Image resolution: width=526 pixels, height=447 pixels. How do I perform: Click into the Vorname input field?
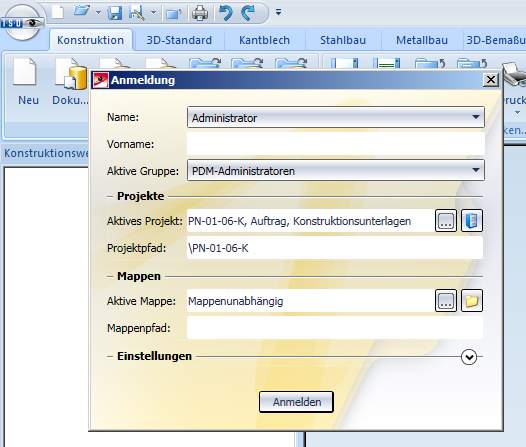(336, 144)
